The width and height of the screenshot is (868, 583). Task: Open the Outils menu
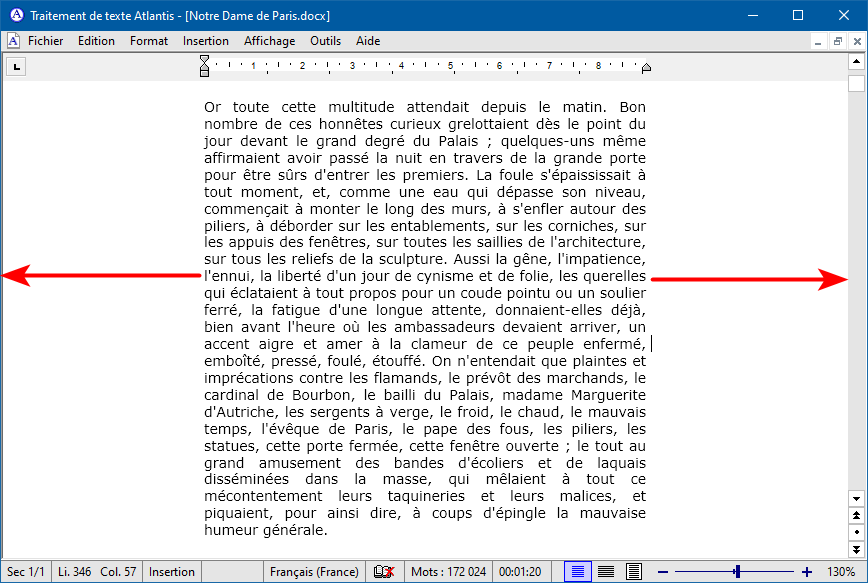coord(326,41)
